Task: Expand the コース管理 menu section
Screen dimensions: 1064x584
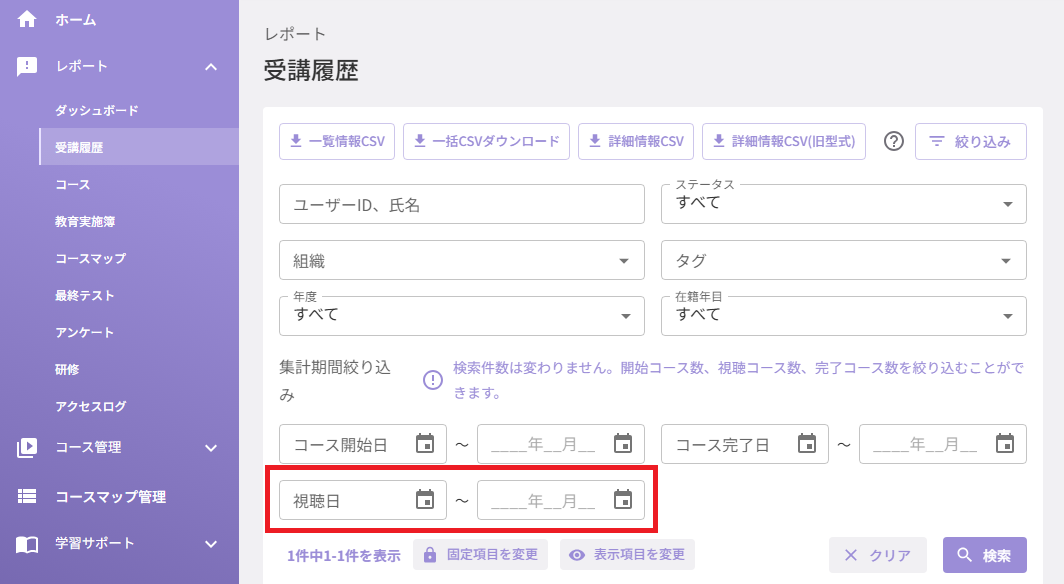Action: point(211,448)
